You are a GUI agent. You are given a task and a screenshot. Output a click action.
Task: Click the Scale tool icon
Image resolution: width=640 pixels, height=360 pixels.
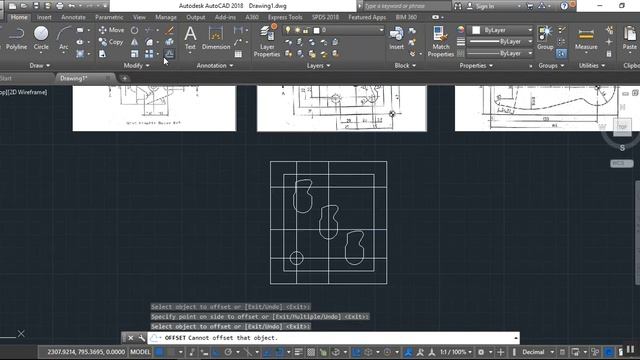tap(134, 53)
